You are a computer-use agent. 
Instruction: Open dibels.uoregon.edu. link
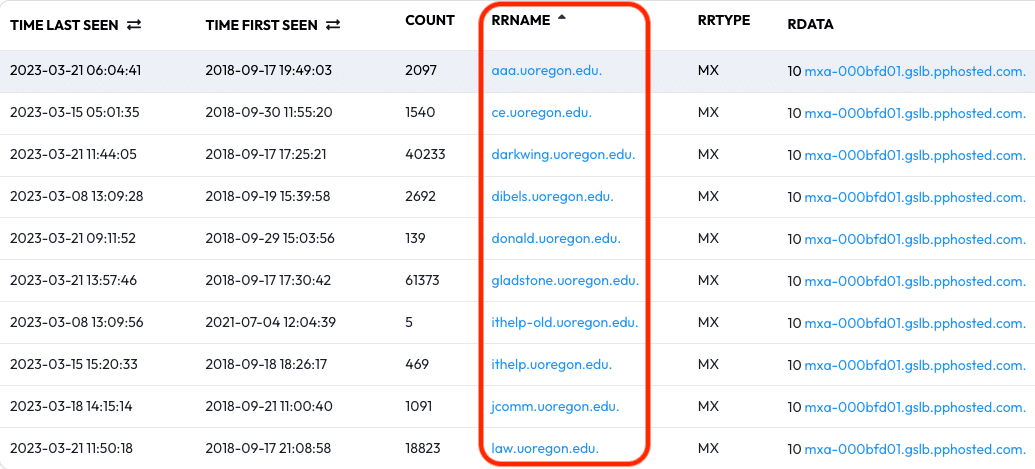point(552,196)
